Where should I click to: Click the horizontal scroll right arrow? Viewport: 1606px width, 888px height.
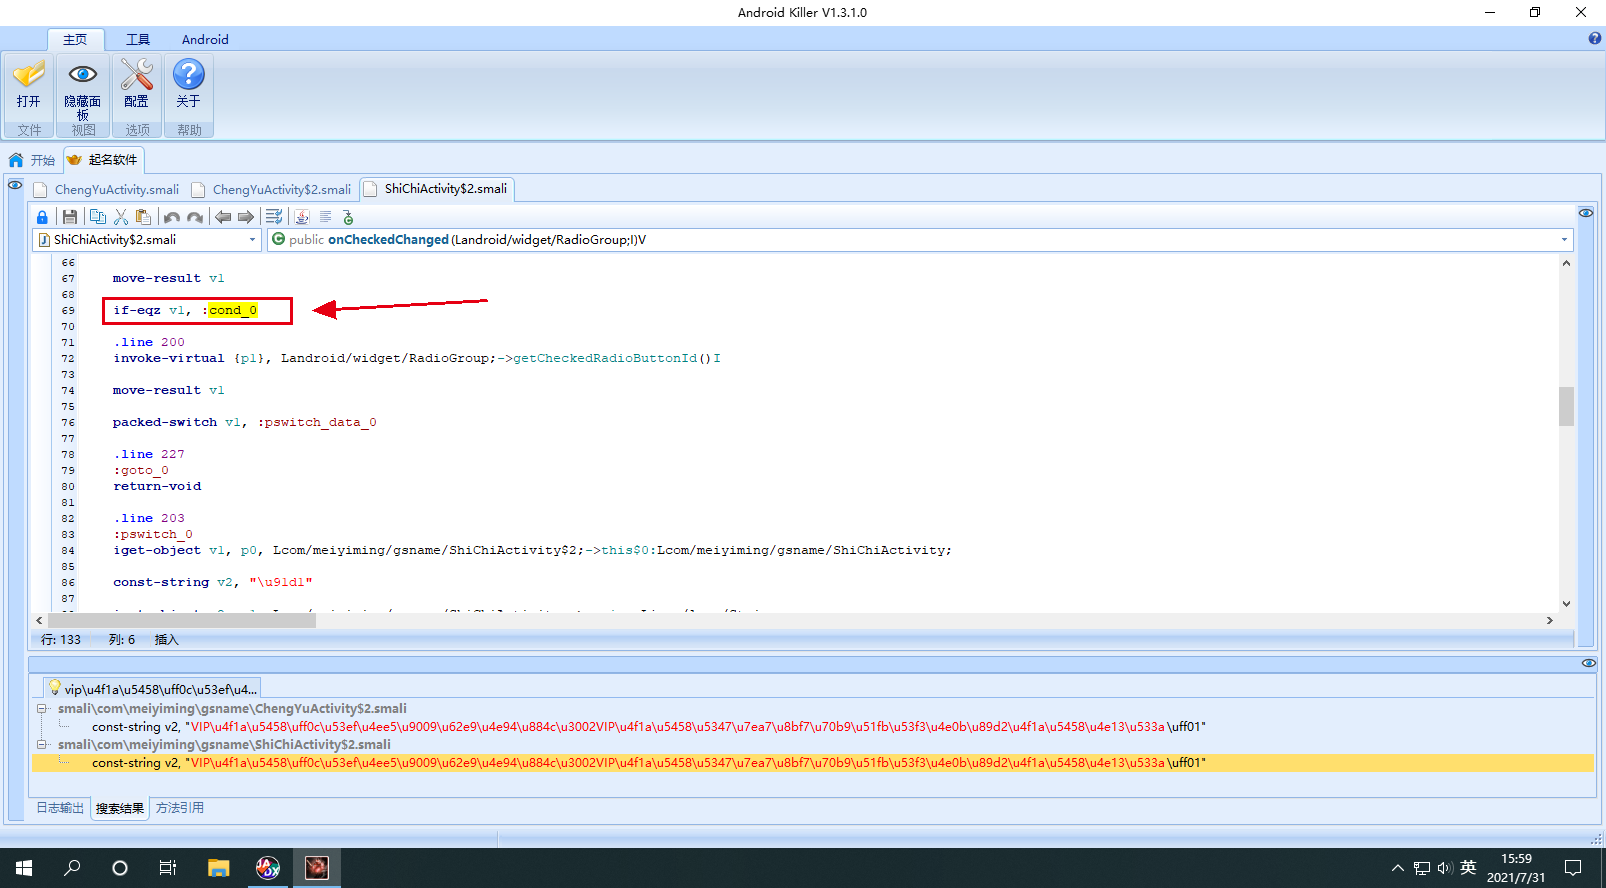(1550, 620)
